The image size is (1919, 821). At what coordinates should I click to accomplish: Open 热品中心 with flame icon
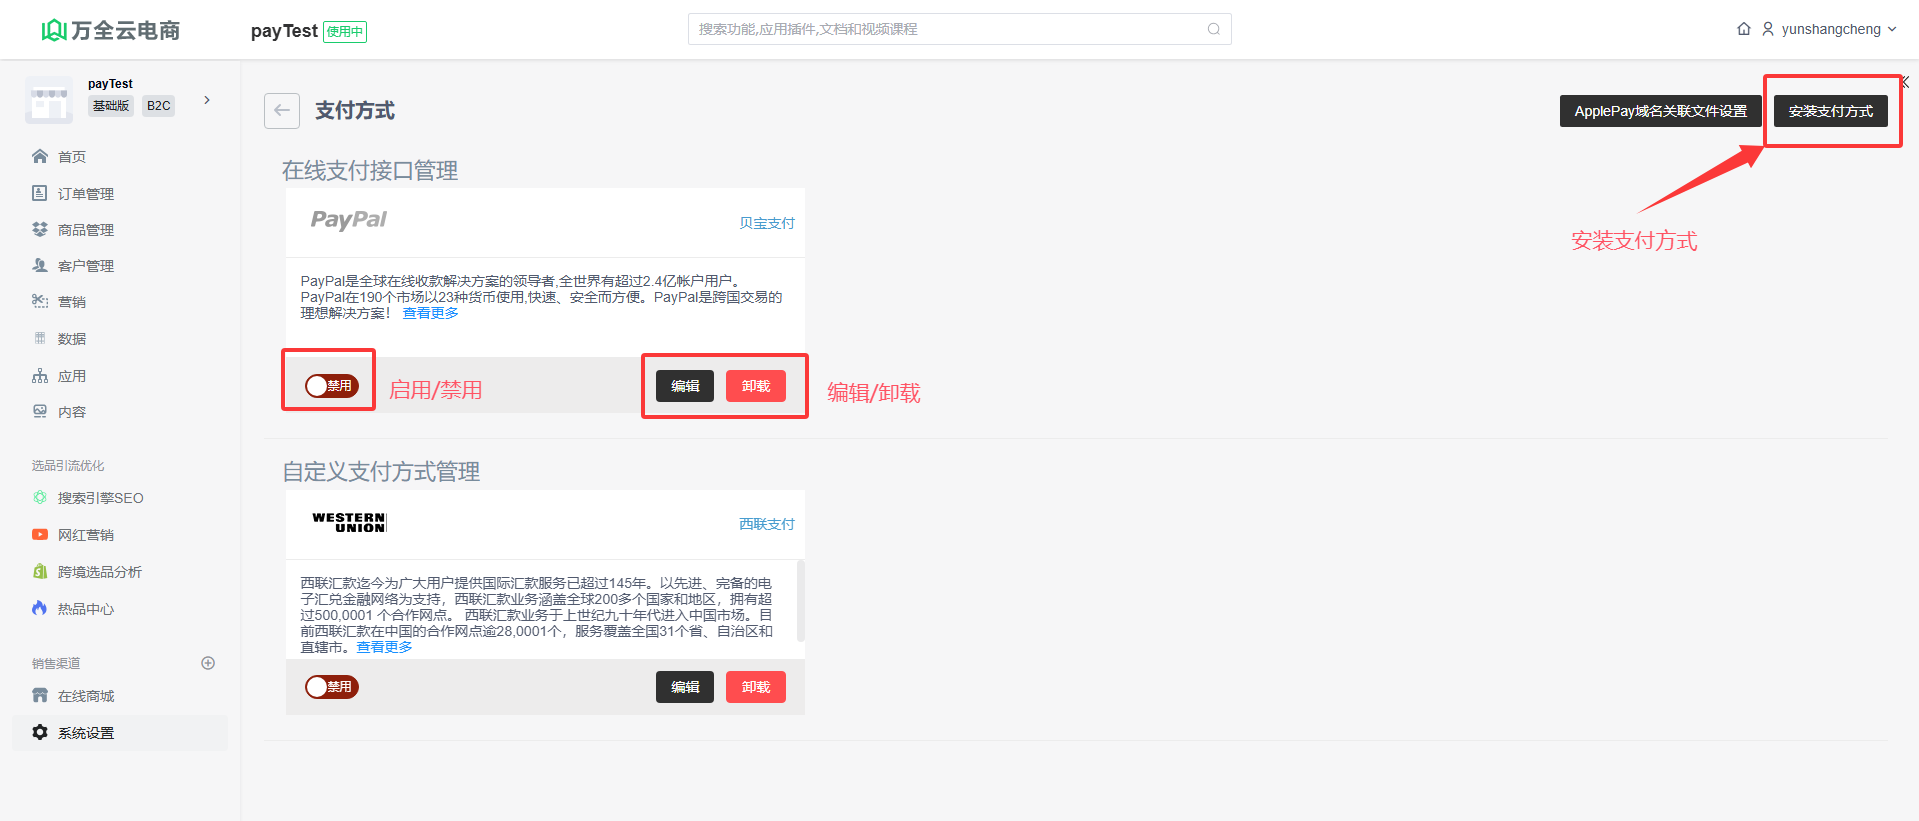coord(85,609)
